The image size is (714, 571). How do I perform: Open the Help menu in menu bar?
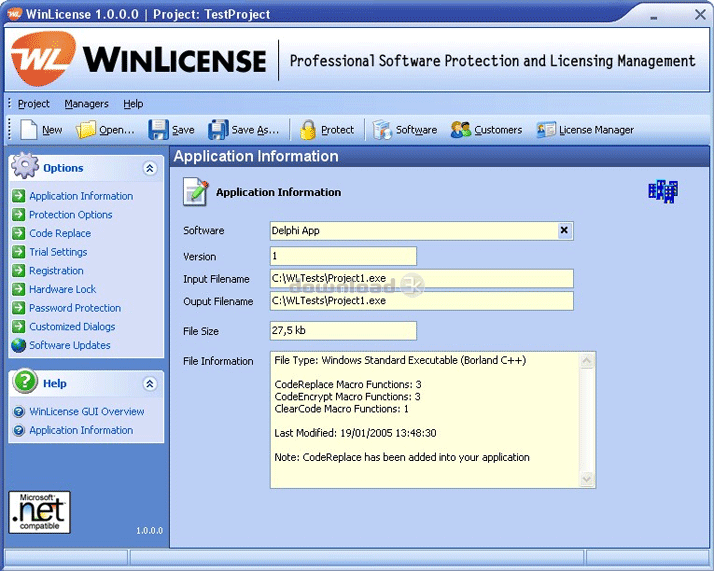[133, 104]
